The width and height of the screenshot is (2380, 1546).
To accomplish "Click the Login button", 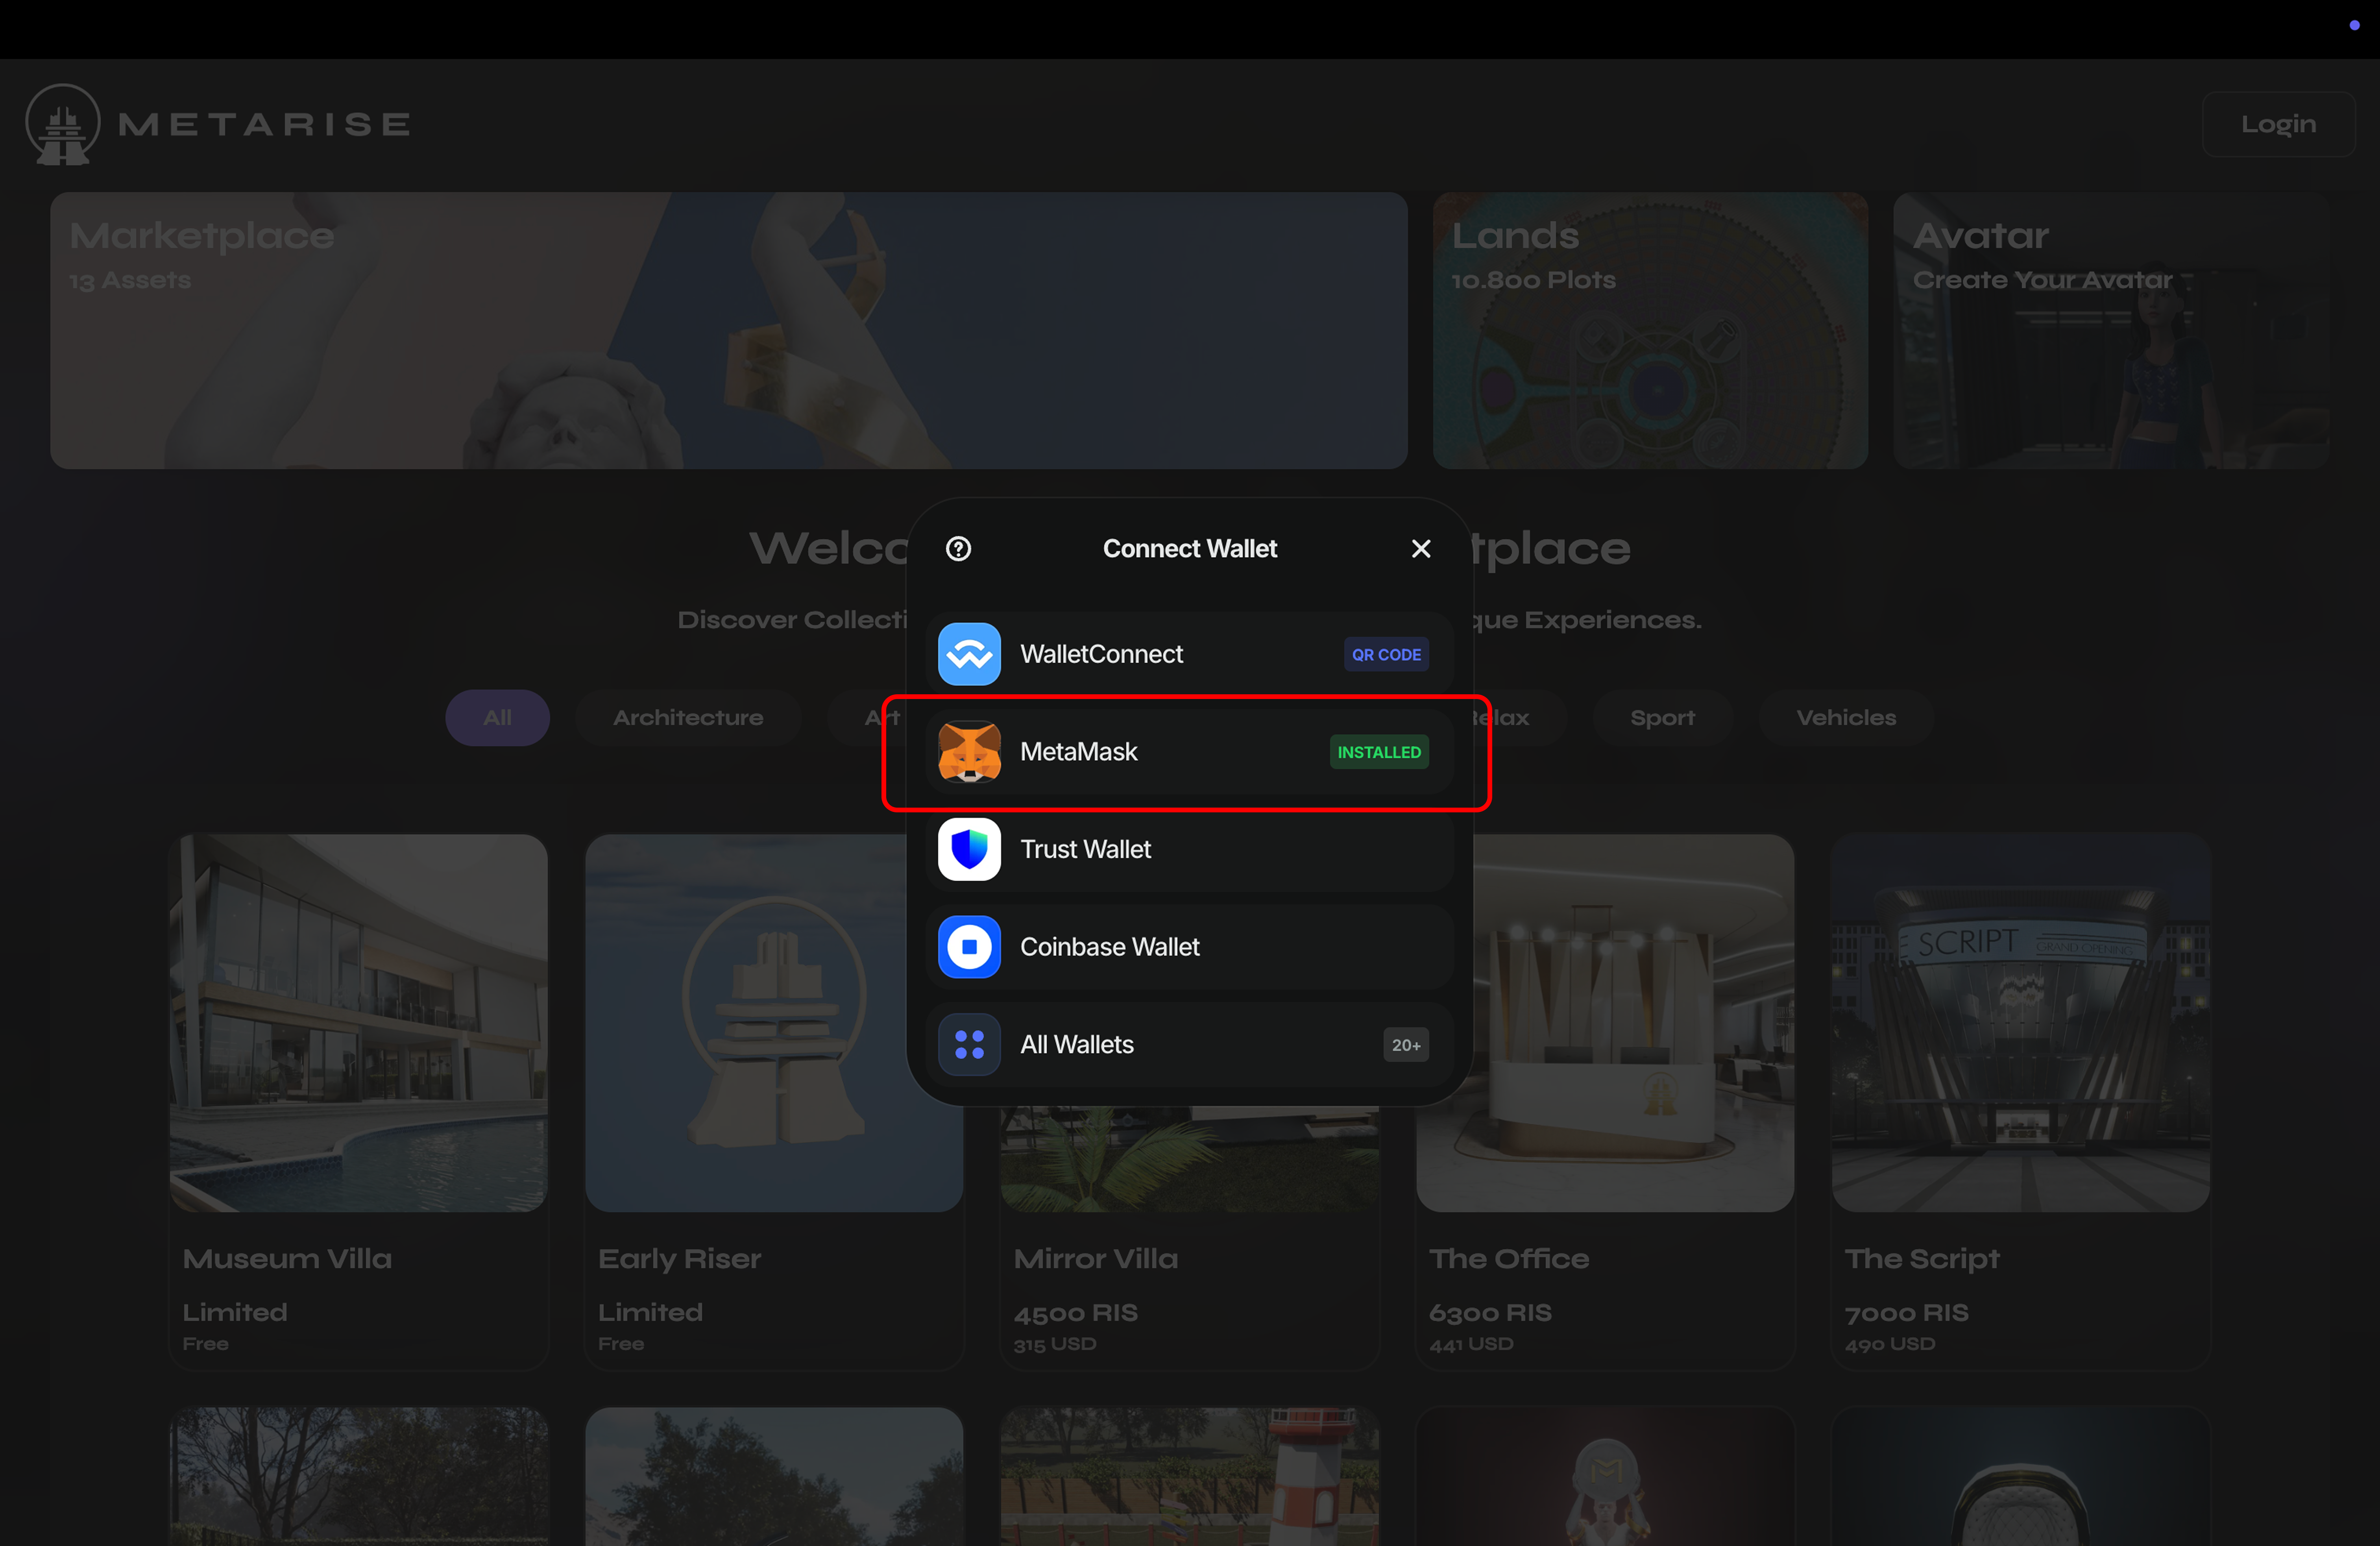I will pyautogui.click(x=2278, y=124).
